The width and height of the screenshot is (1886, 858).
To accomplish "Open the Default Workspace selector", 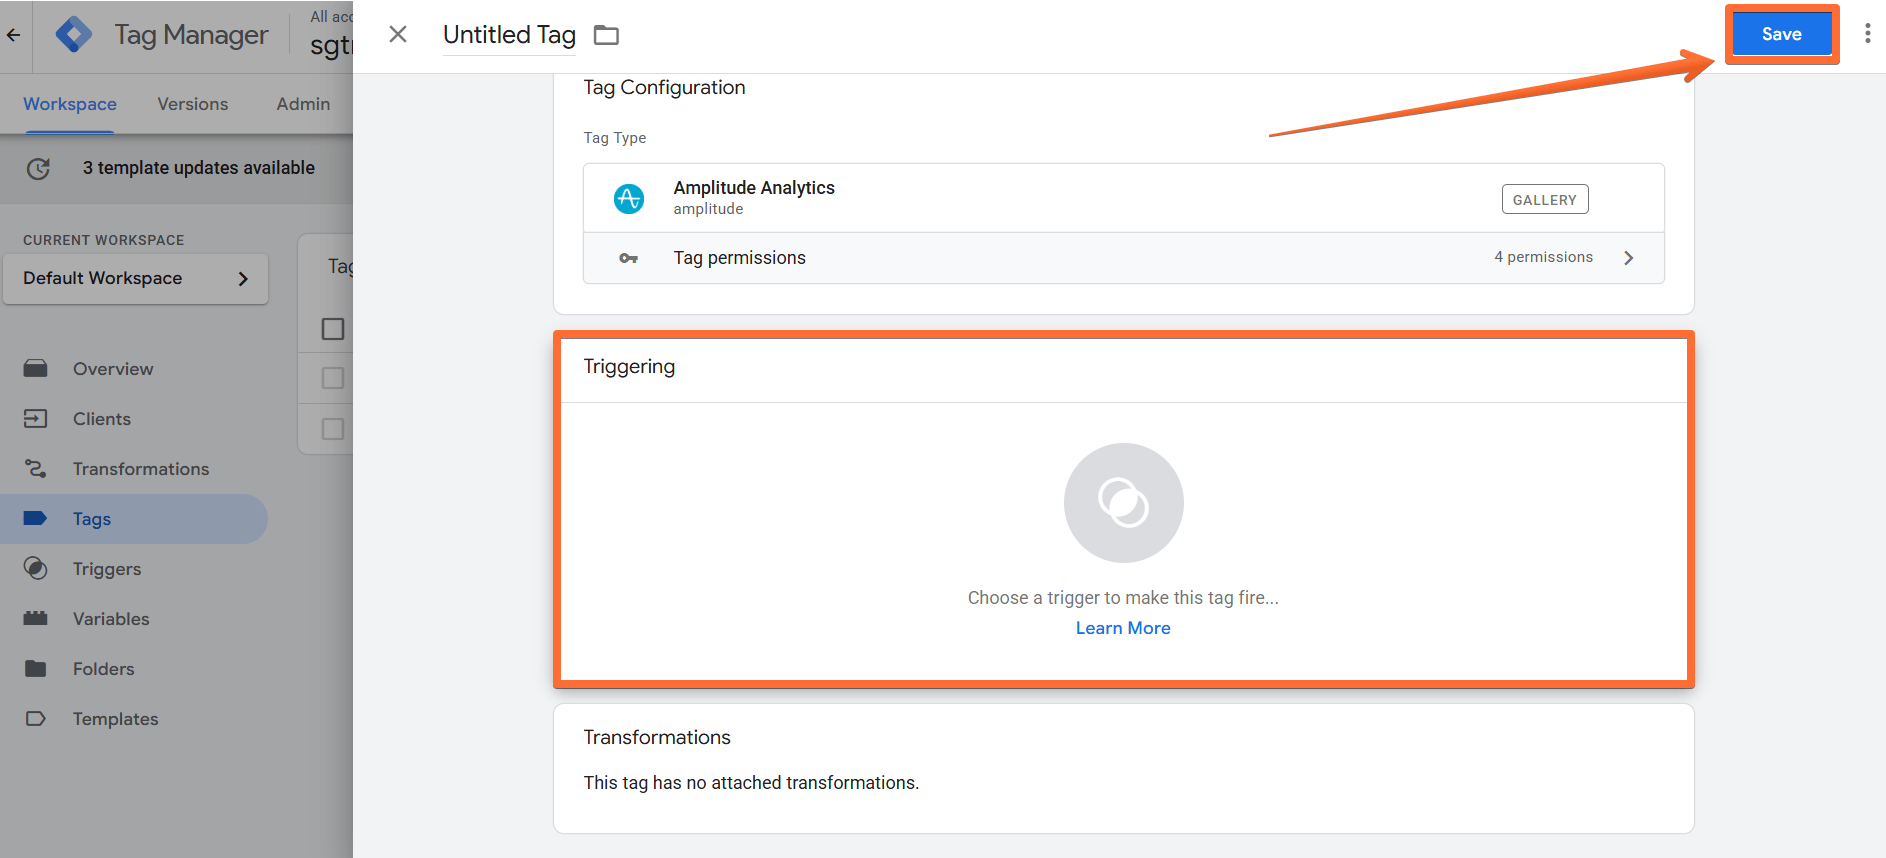I will coord(136,279).
